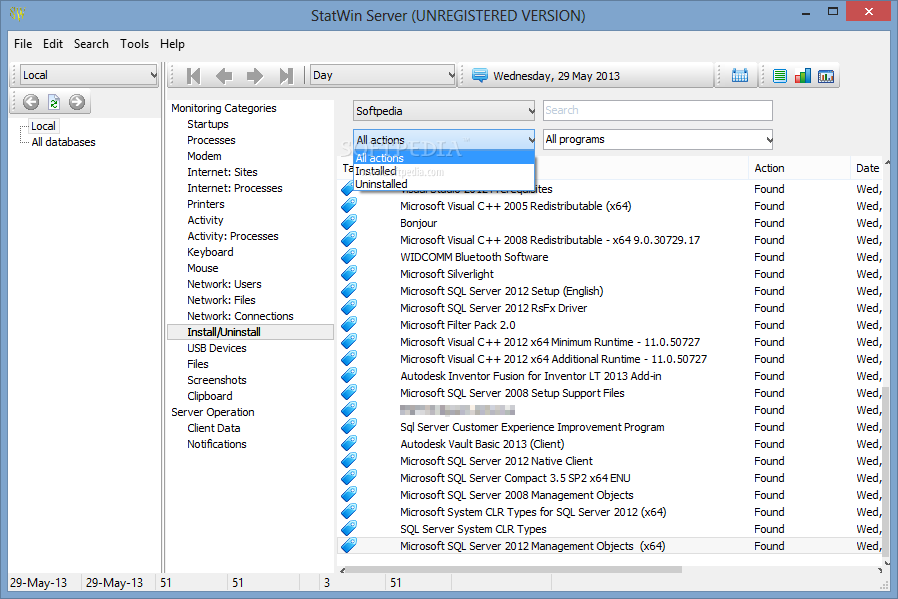The width and height of the screenshot is (898, 599).
Task: Select row Sql Server Customer Experience Improvement Program
Action: point(612,427)
